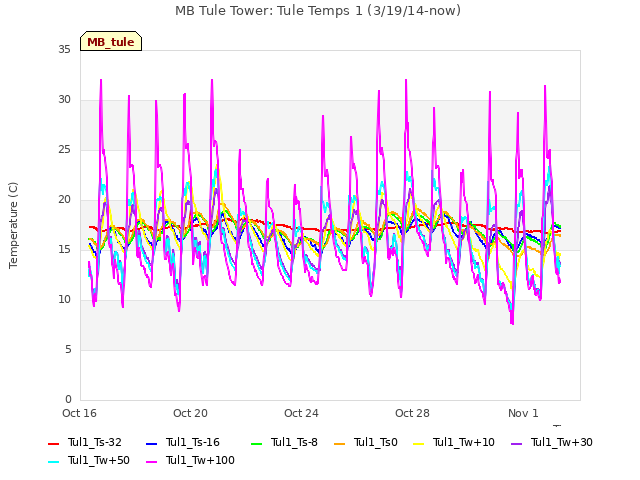Click the 5 y-axis tick label
Viewport: 640px width, 480px height.
[68, 349]
